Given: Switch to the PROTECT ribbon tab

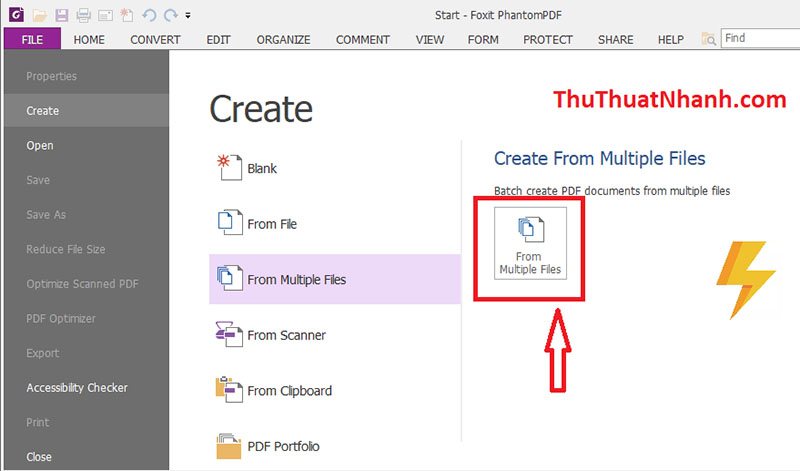Looking at the screenshot, I should (547, 39).
